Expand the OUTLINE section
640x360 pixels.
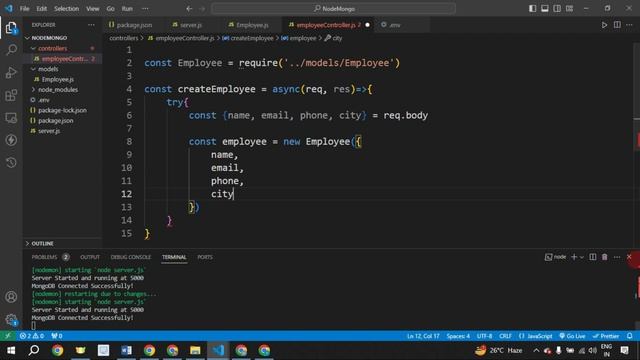click(42, 243)
